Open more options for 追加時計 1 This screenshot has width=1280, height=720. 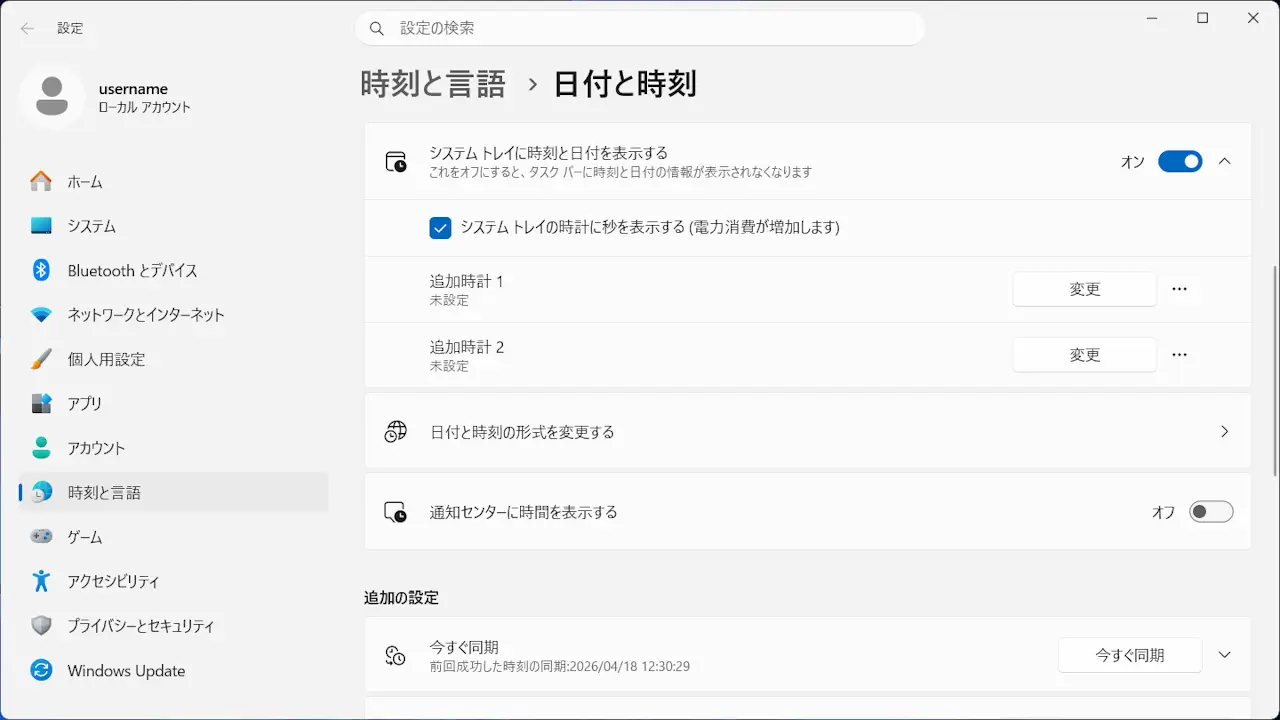click(1179, 289)
